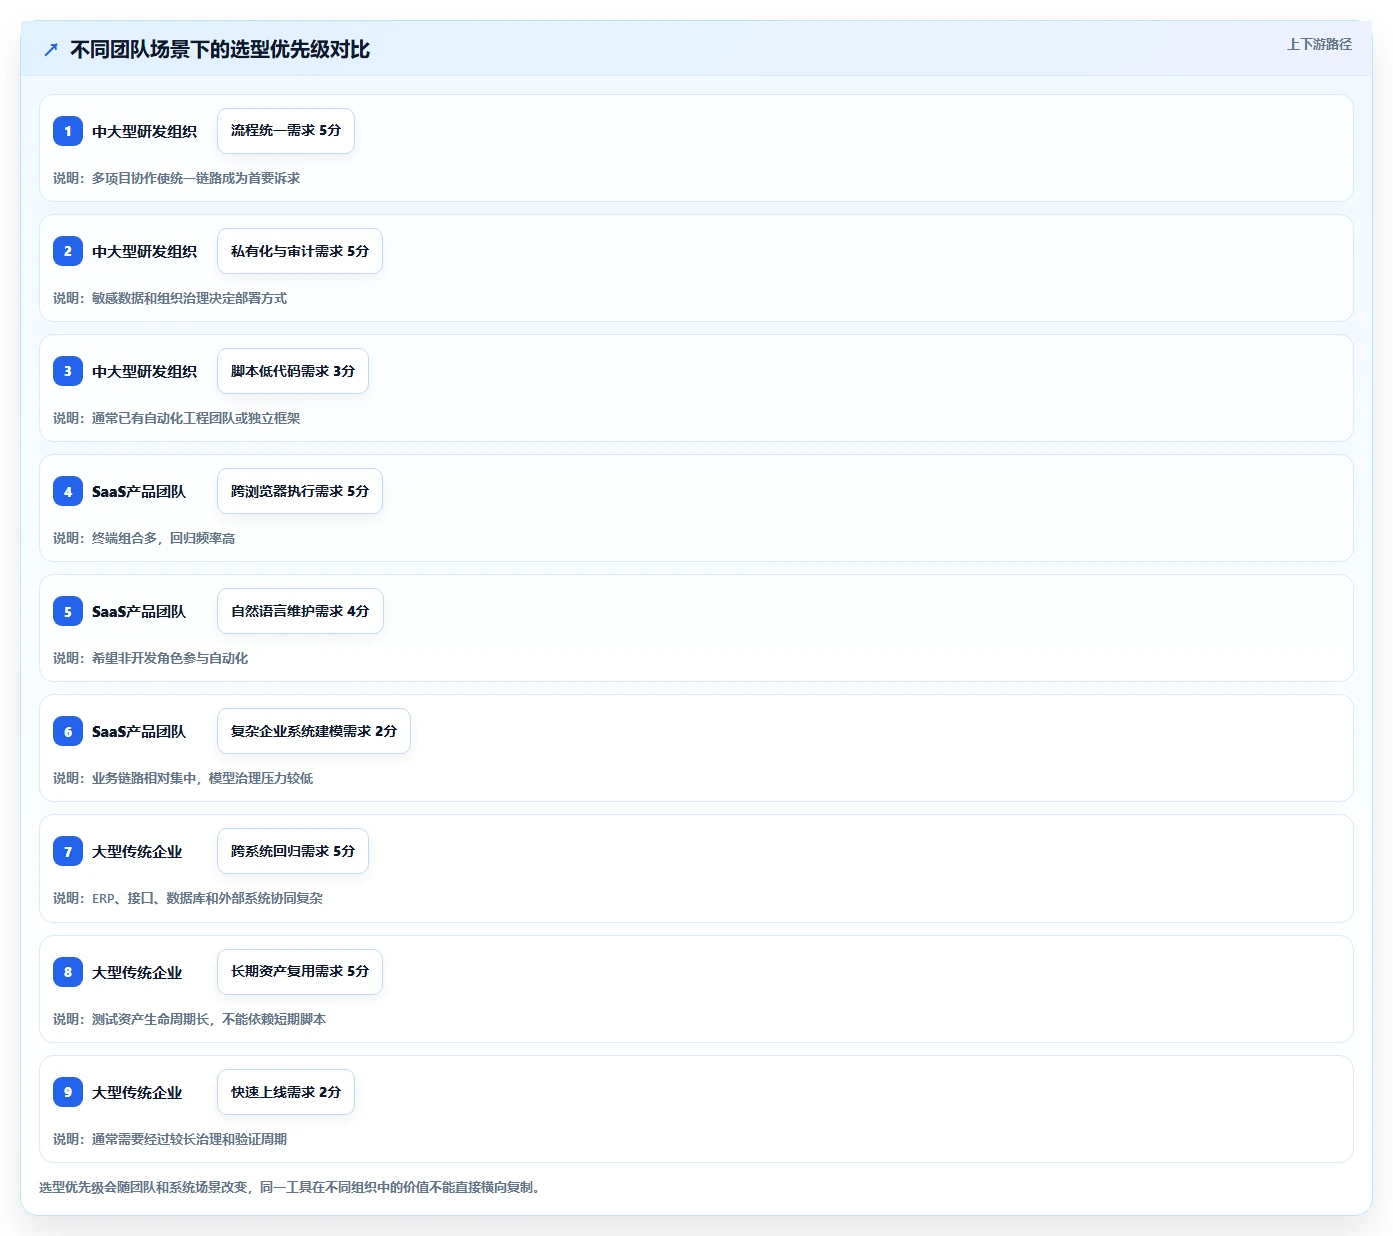Click SaaS产品团队 beside the 复杂企业系统建模需求 chip

(139, 731)
